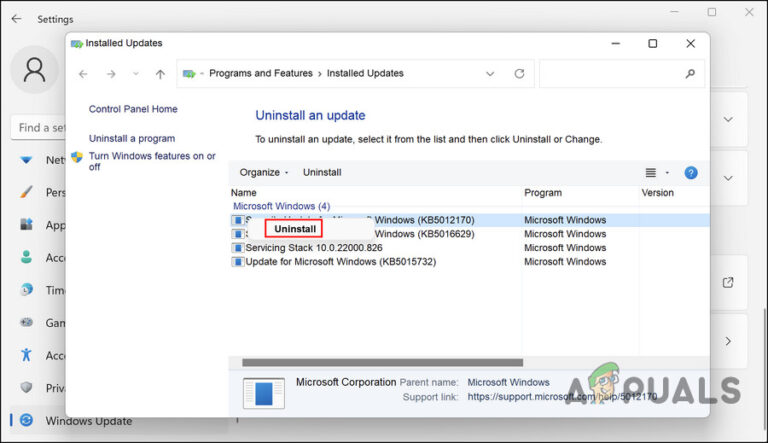Viewport: 768px width, 443px height.
Task: Click the Settings user profile avatar
Action: (34, 70)
